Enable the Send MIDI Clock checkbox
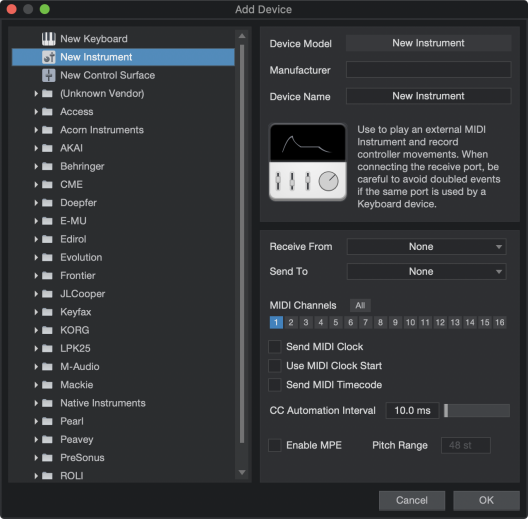Viewport: 528px width, 519px height. click(275, 347)
